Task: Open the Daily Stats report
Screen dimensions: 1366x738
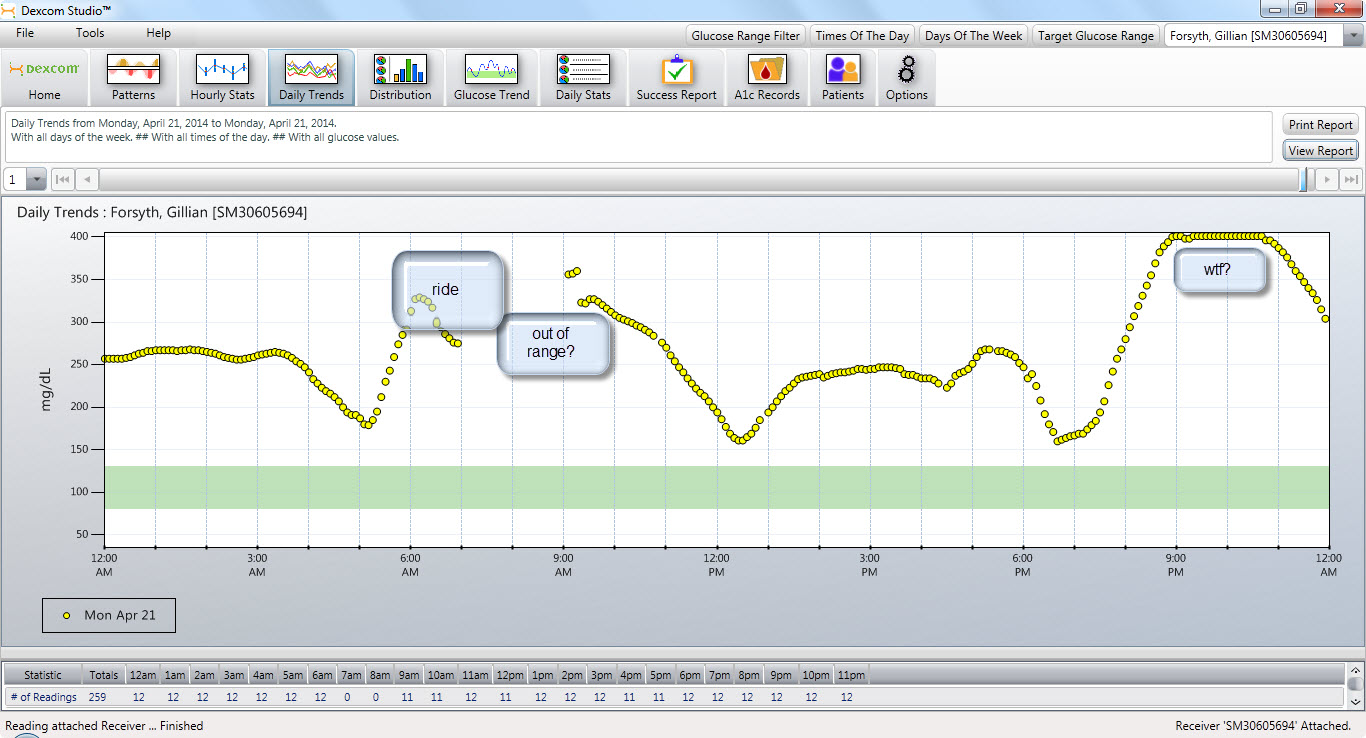Action: tap(583, 78)
